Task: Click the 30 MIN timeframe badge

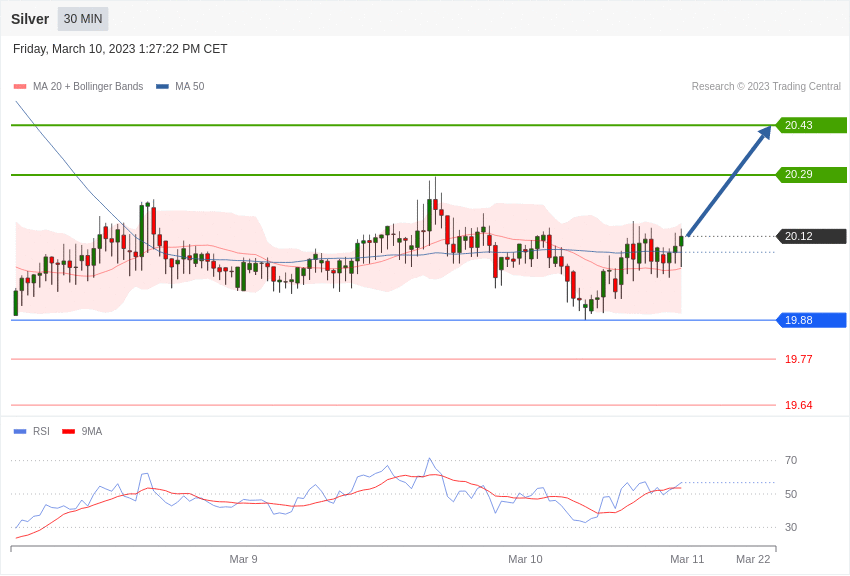Action: (83, 19)
